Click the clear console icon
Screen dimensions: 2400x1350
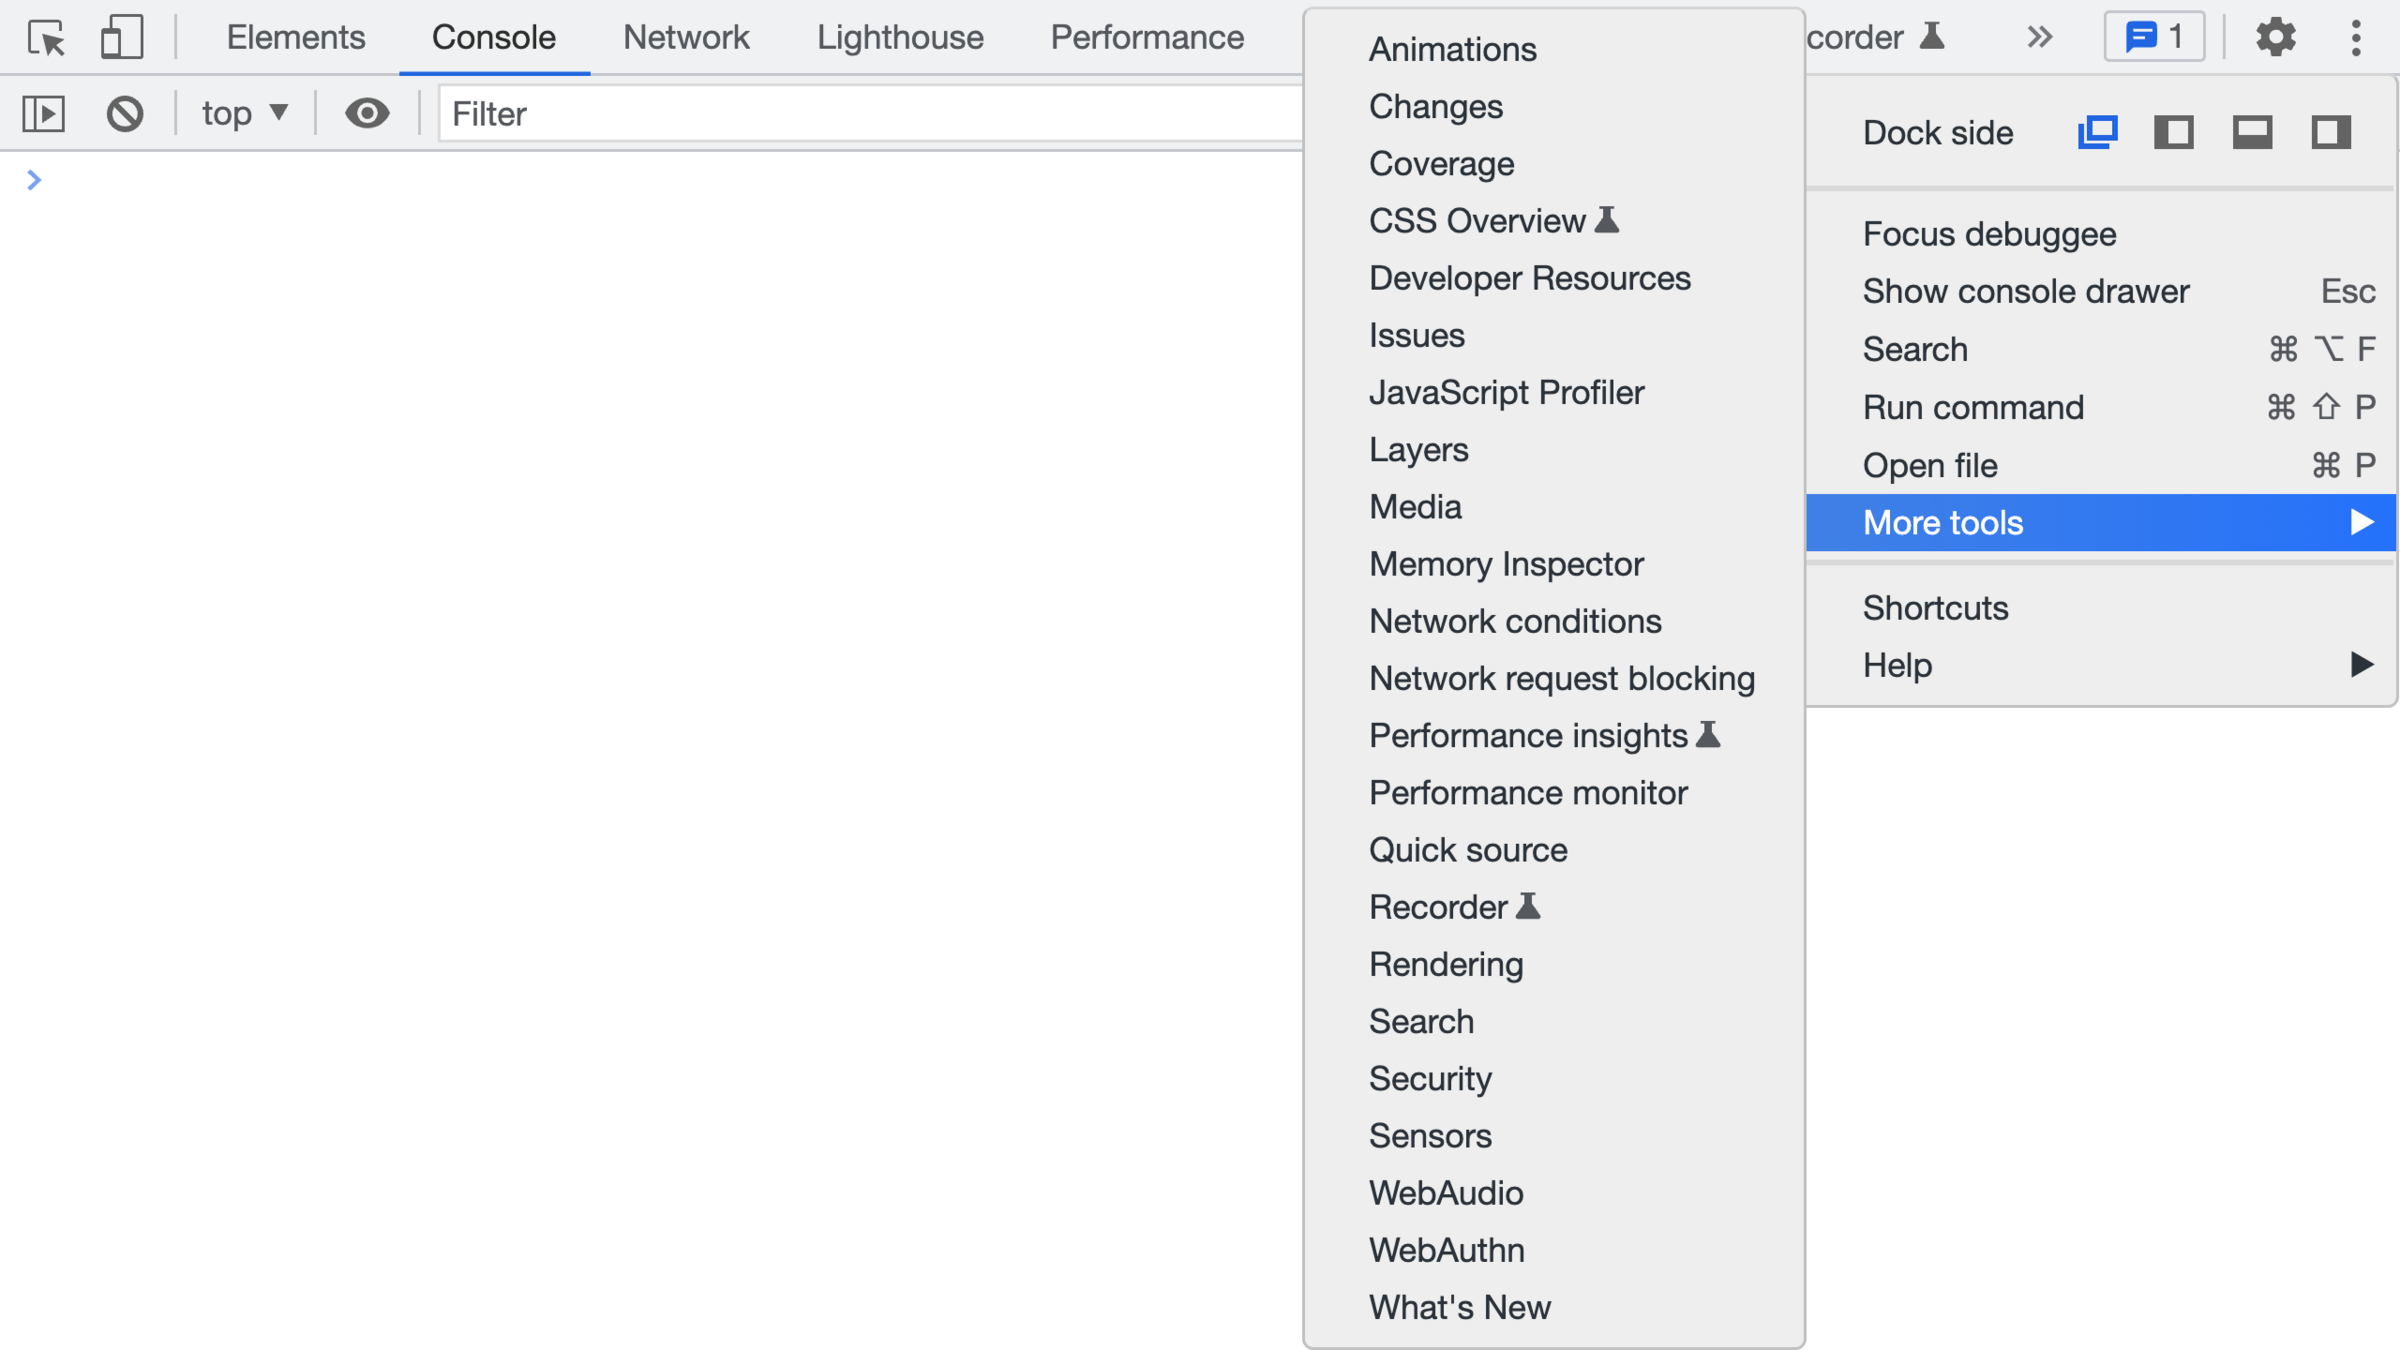125,113
